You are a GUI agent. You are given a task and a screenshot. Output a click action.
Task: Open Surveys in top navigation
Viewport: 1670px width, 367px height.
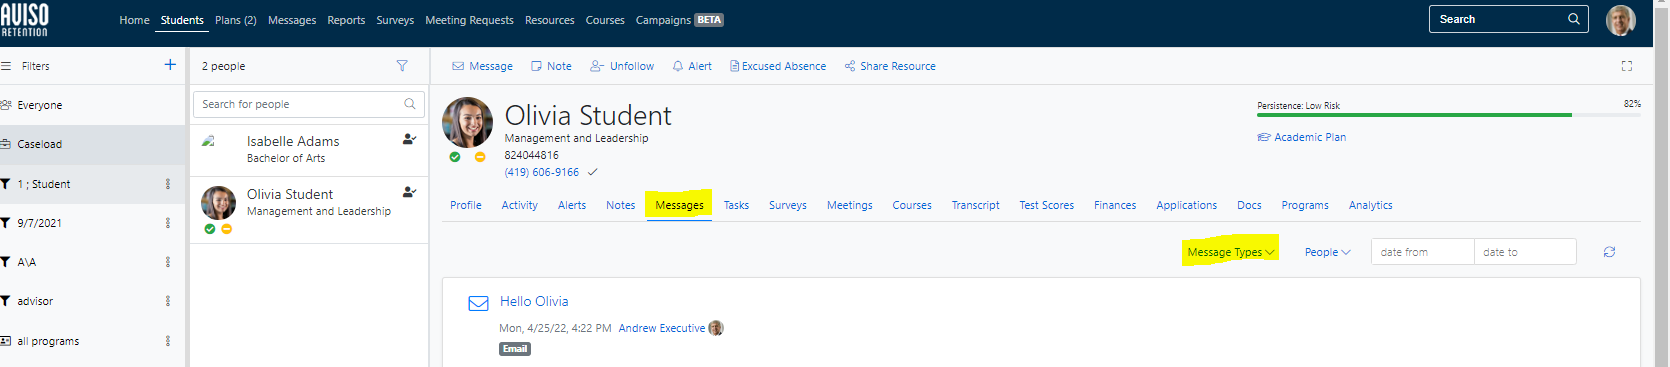pyautogui.click(x=395, y=20)
